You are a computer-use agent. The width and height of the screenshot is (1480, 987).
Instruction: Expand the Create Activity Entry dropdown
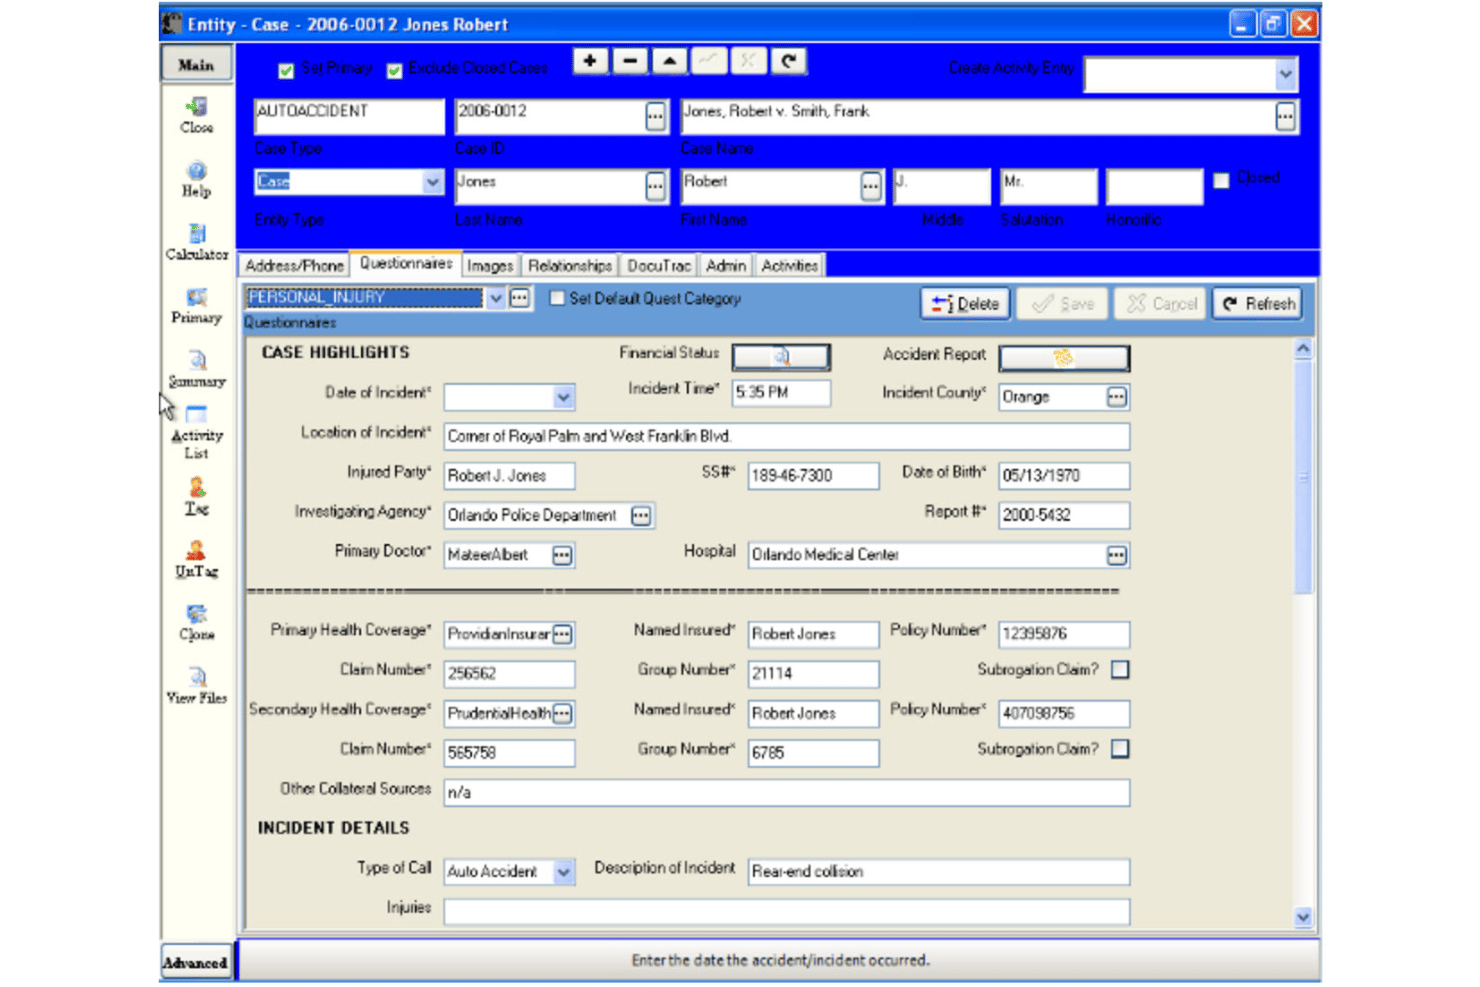[1285, 74]
